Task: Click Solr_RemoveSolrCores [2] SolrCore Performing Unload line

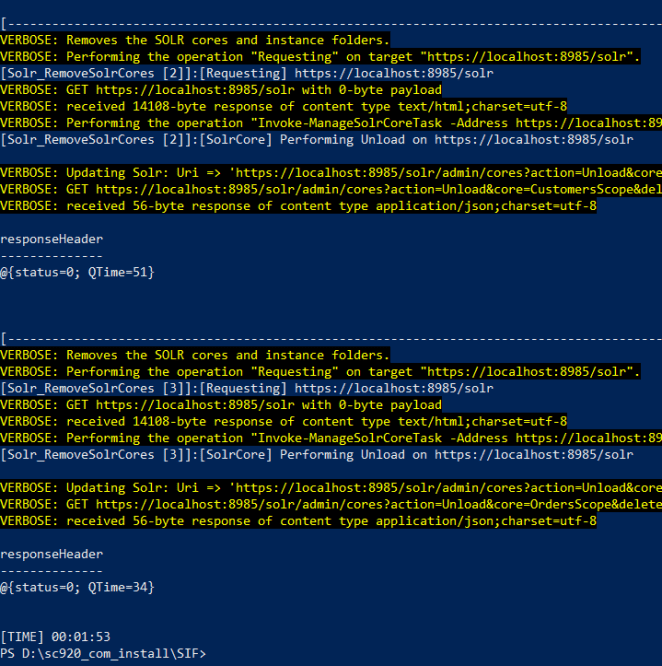Action: [x=316, y=140]
